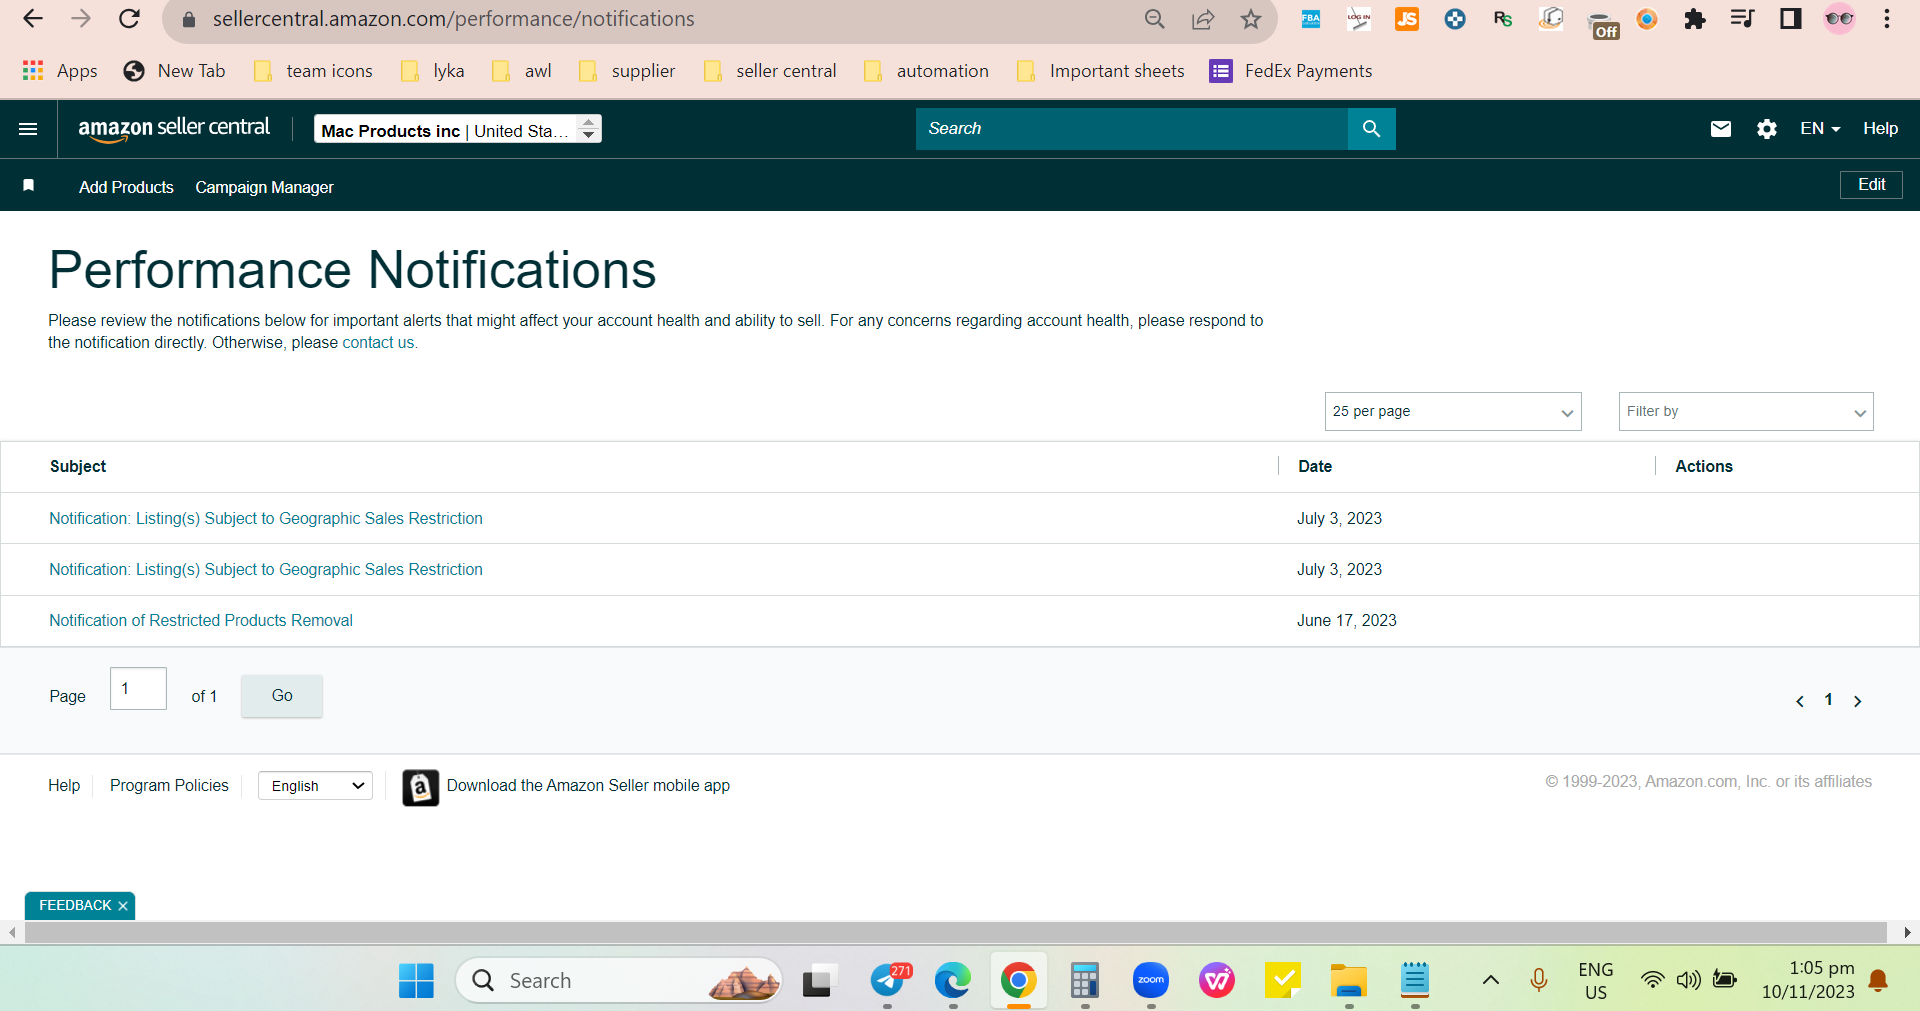The height and width of the screenshot is (1011, 1920).
Task: Click Help in the top bar
Action: click(1880, 128)
